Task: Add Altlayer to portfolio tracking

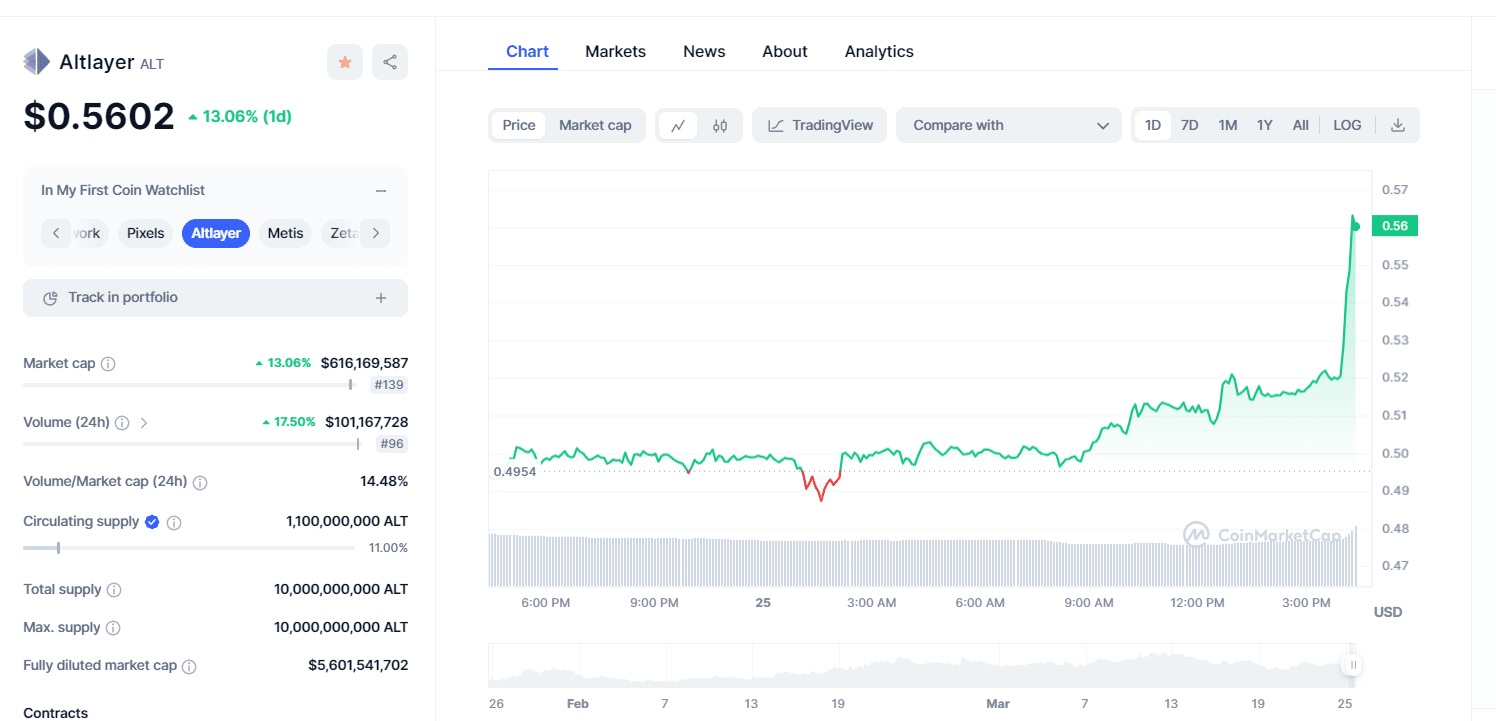Action: [215, 297]
